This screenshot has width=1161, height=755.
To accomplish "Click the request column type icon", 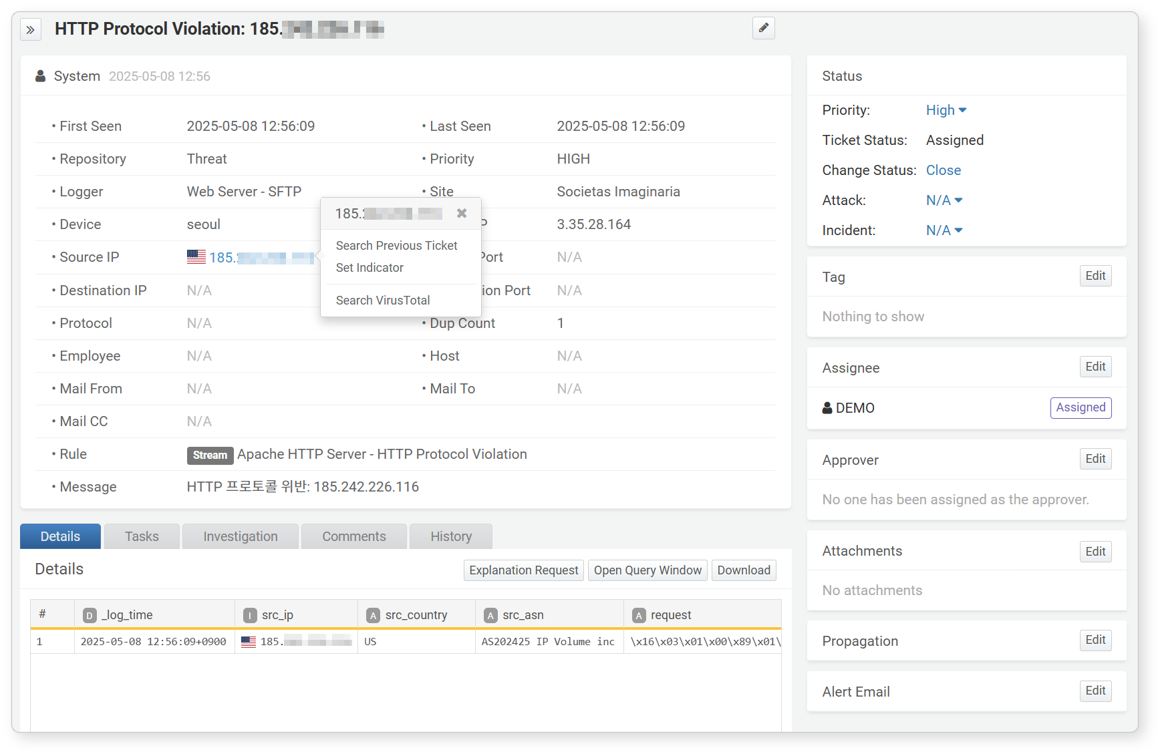I will [638, 615].
